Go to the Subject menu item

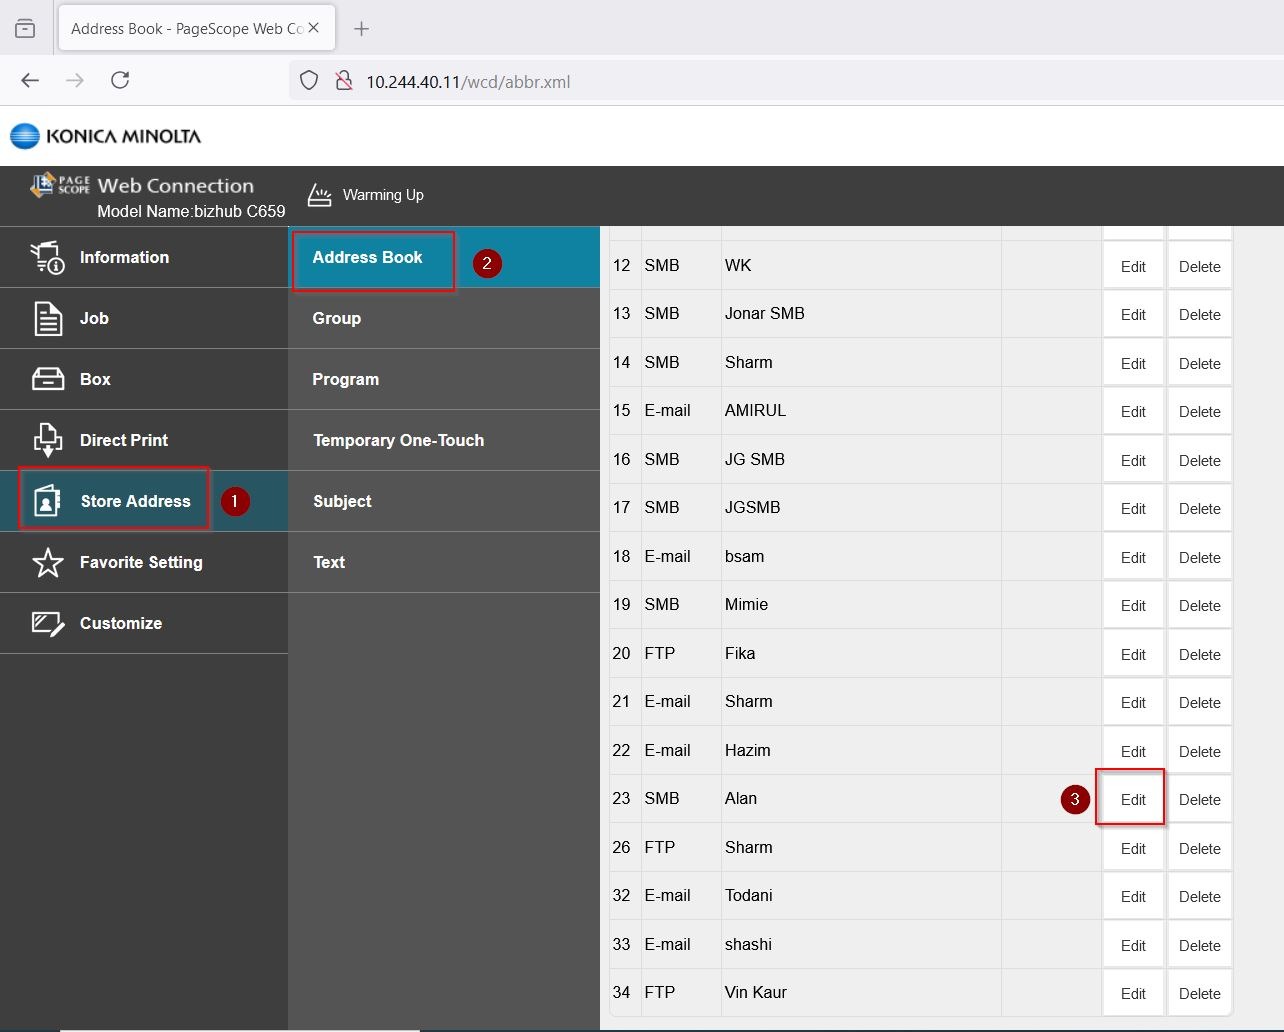point(342,502)
